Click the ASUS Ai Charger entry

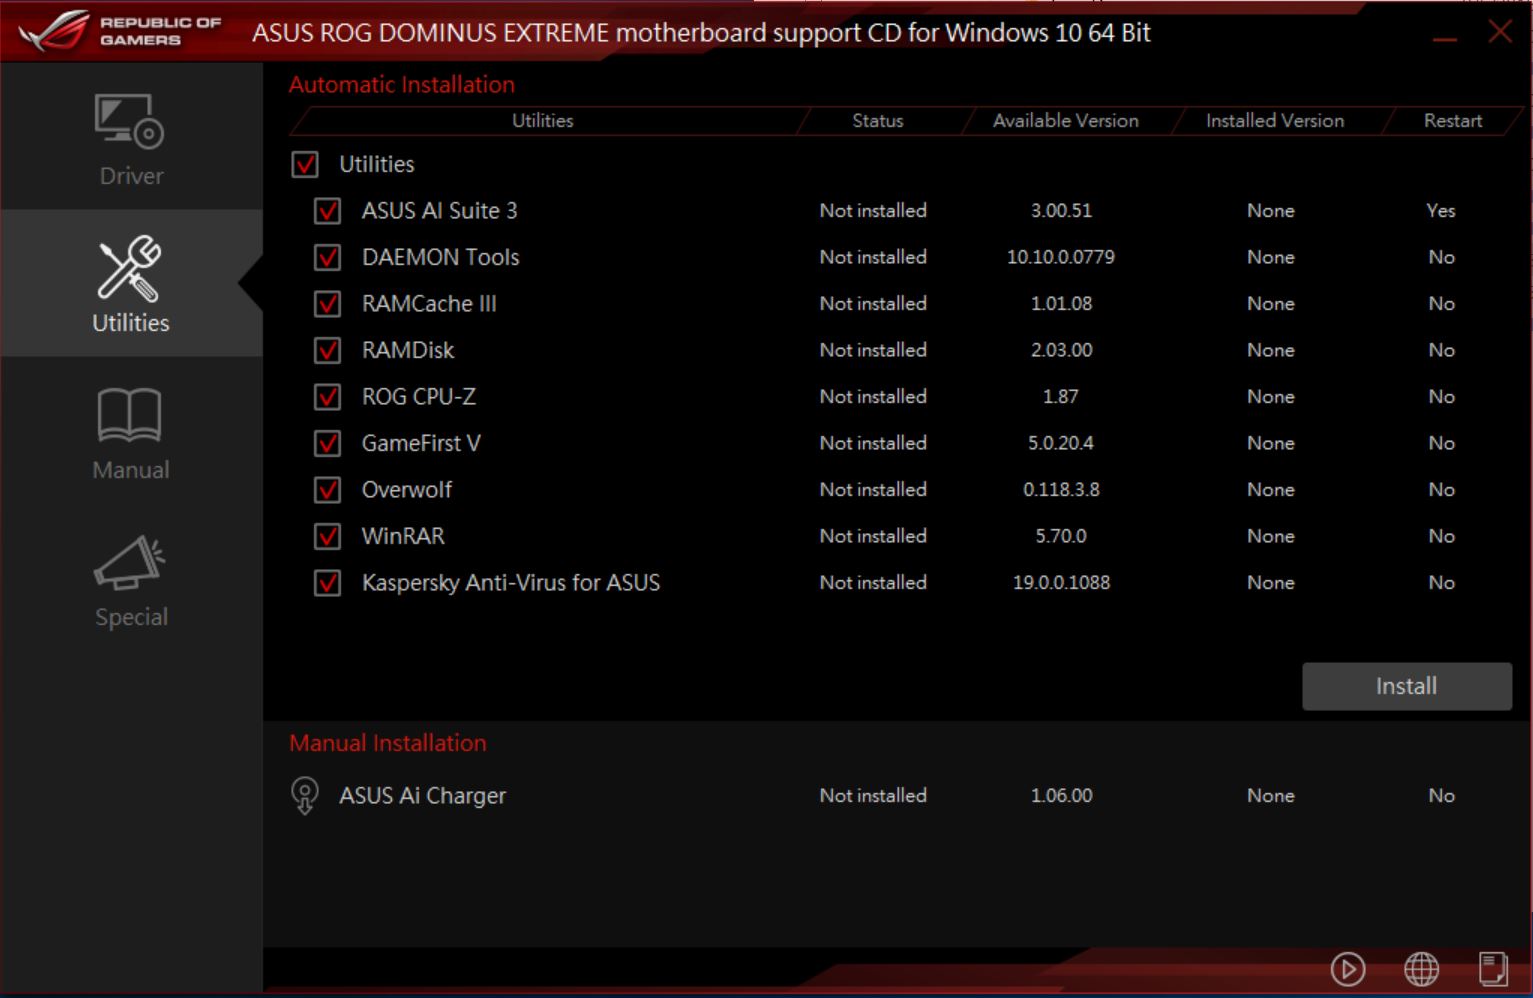coord(422,796)
